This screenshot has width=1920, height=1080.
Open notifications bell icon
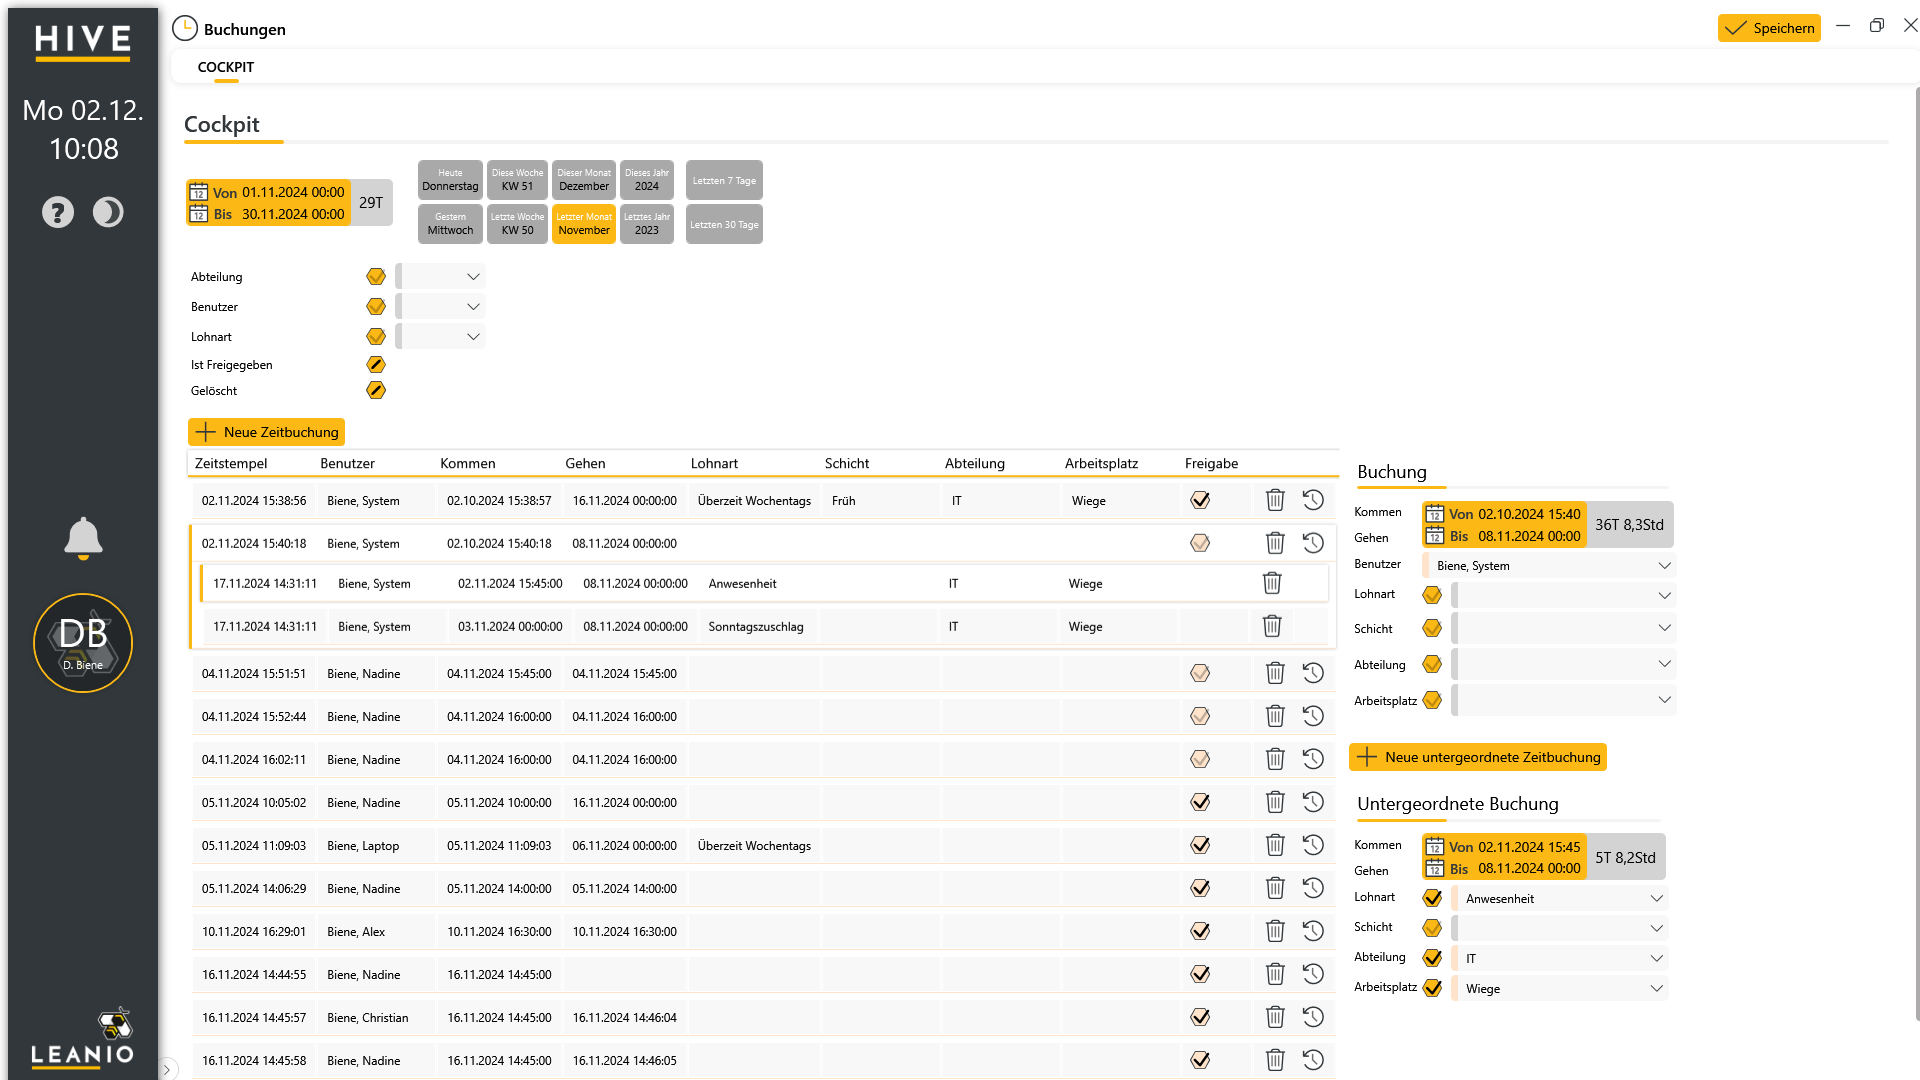click(83, 538)
